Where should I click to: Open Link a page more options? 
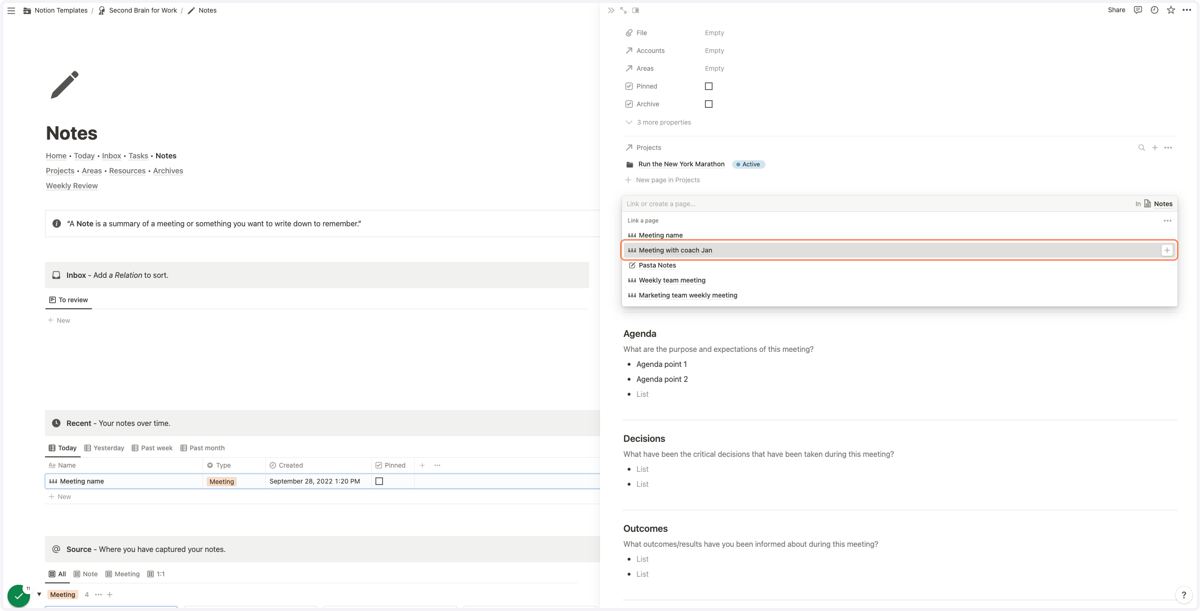pos(1167,221)
